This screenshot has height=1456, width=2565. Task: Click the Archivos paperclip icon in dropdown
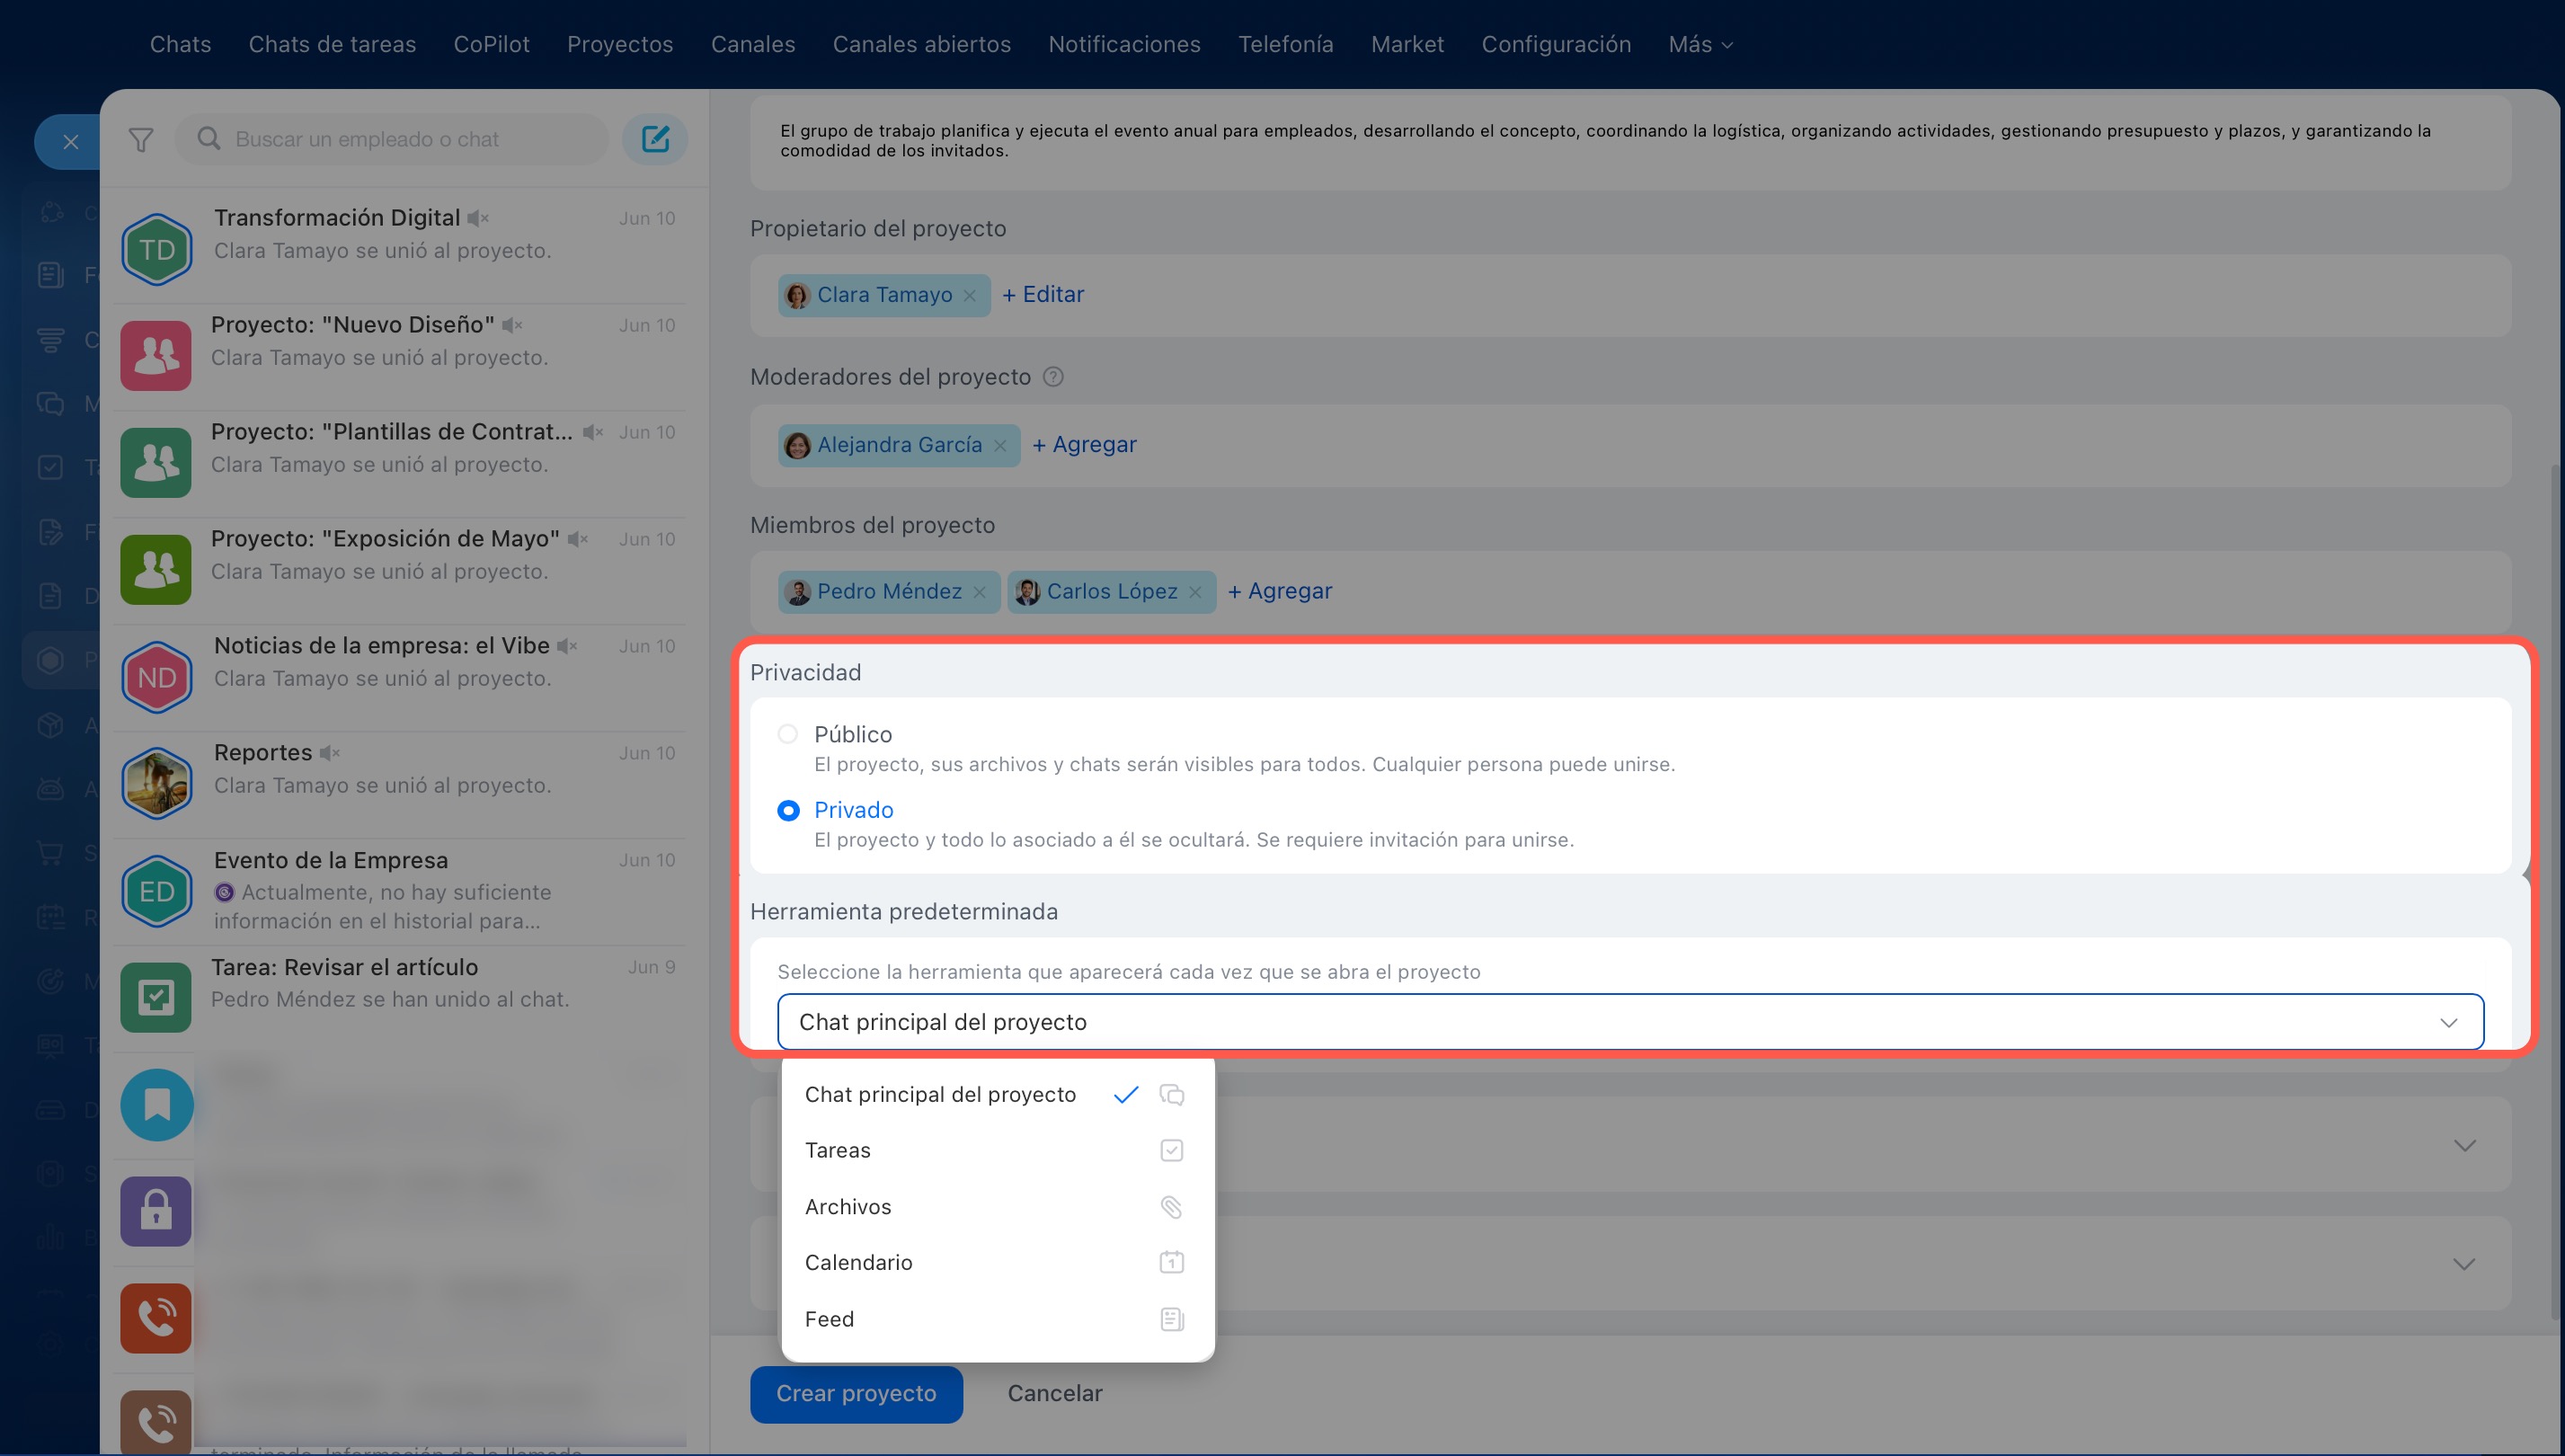click(x=1171, y=1207)
